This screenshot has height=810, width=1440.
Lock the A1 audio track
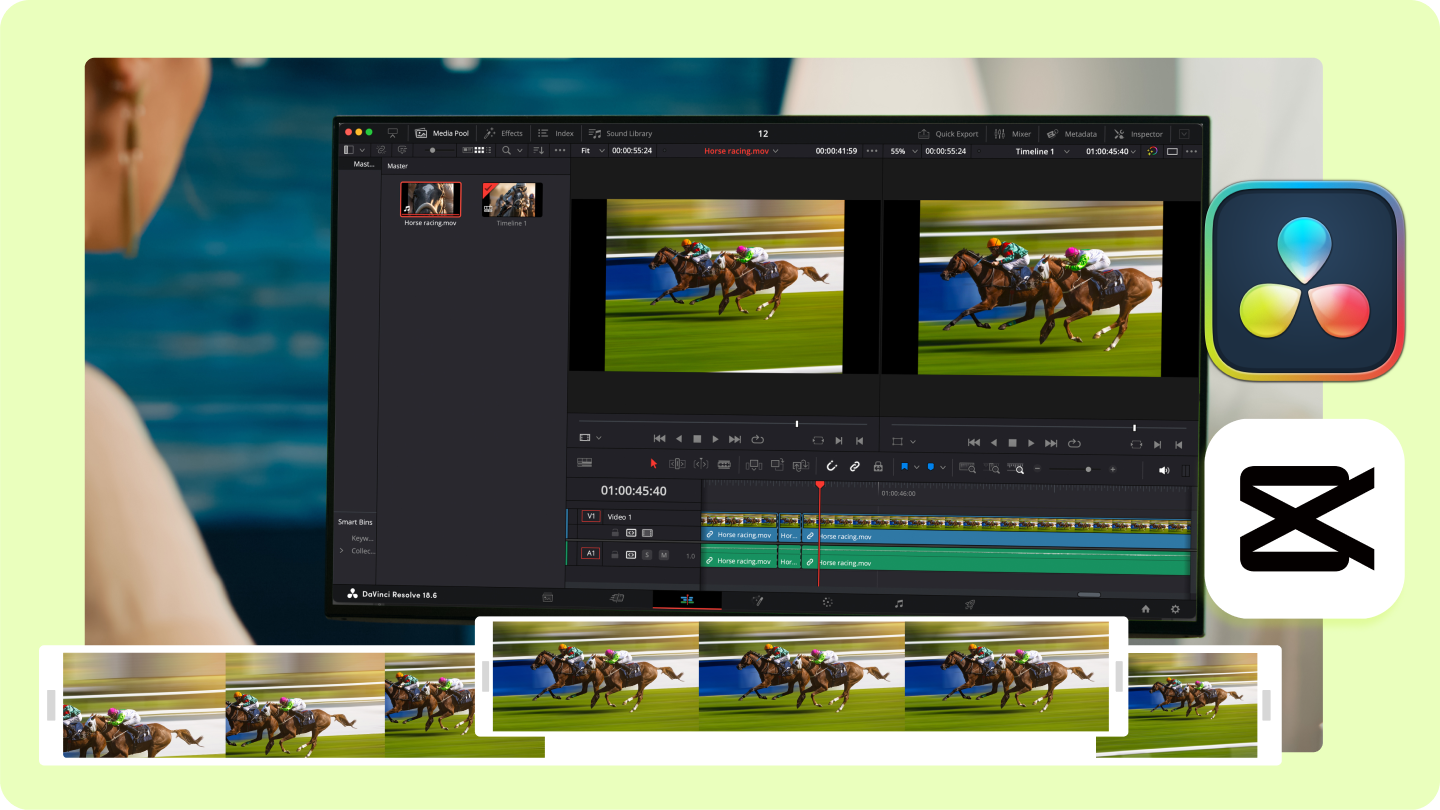point(615,554)
